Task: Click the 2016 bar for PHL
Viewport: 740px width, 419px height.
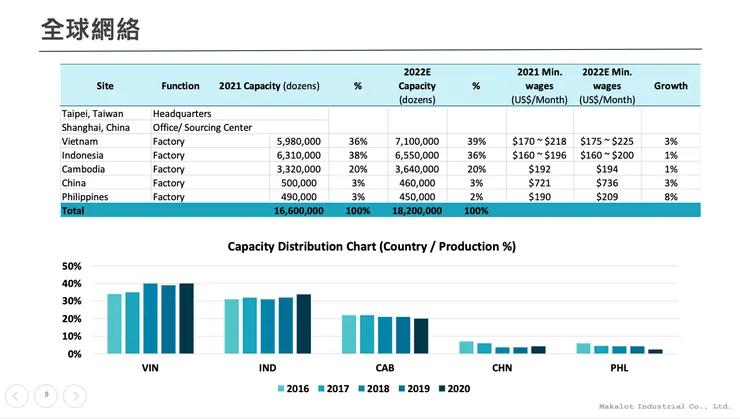Action: [583, 349]
